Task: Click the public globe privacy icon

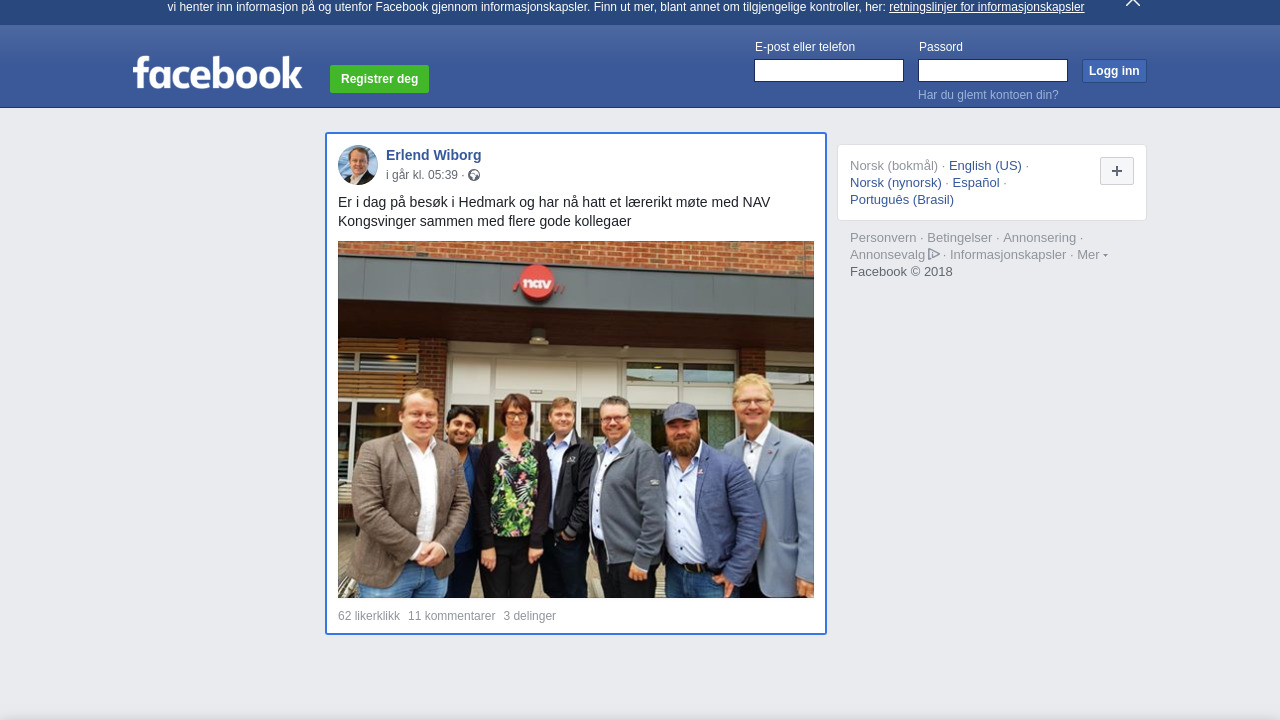Action: [474, 175]
